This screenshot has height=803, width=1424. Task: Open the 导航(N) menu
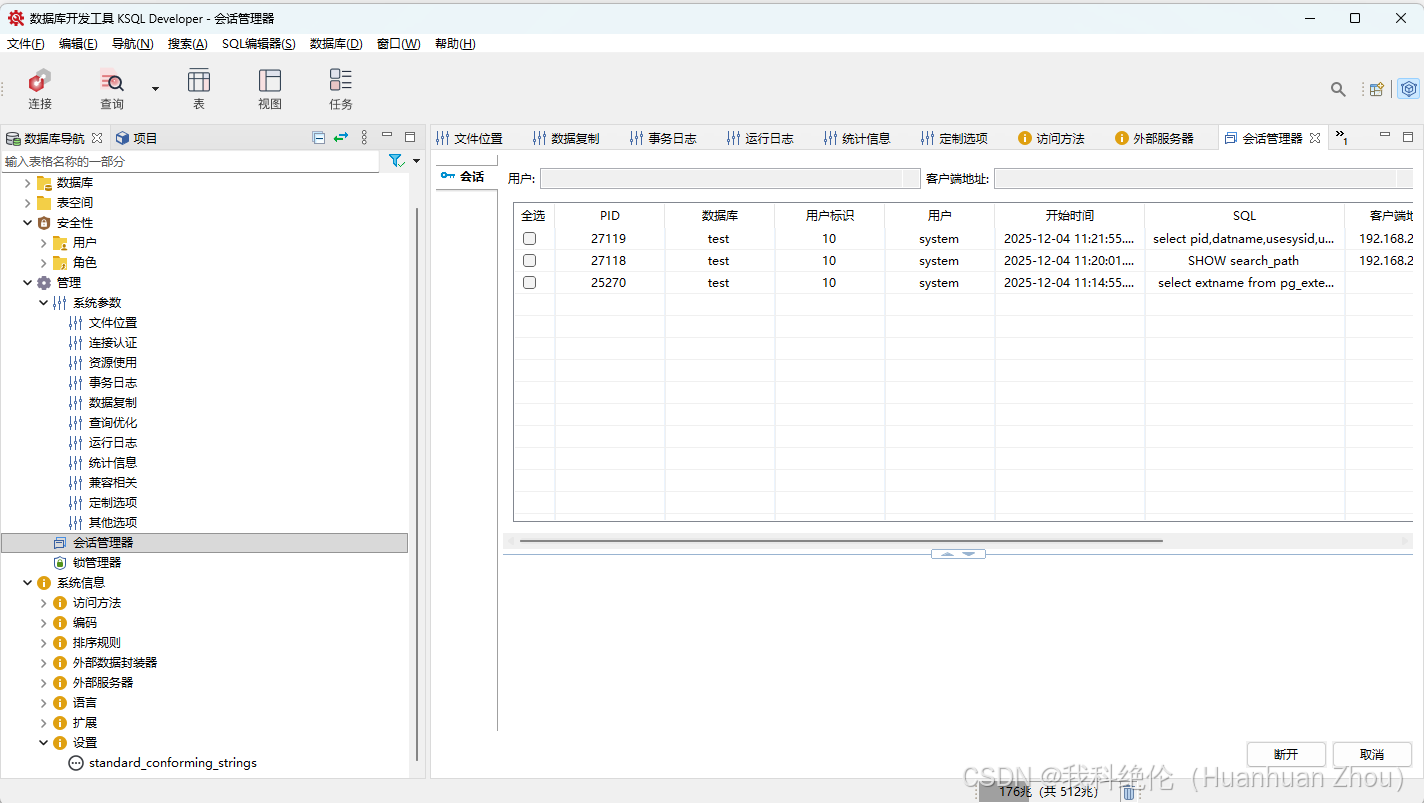[132, 44]
